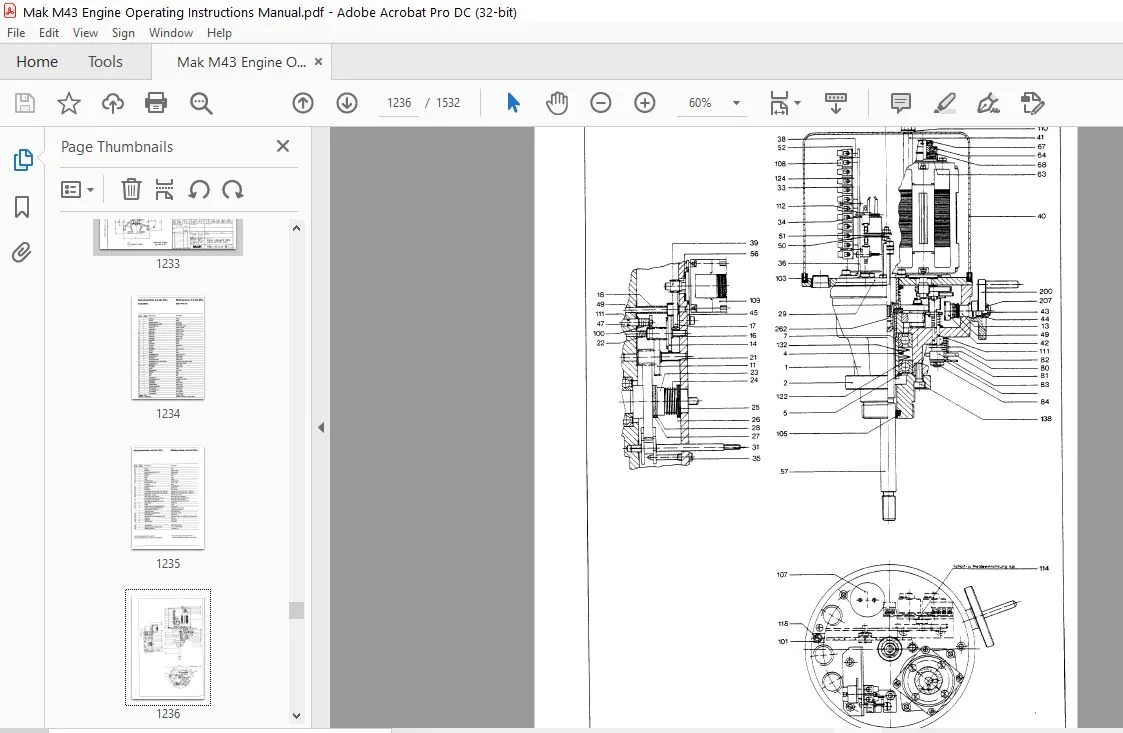1123x733 pixels.
Task: Switch to the Home tab
Action: point(37,62)
